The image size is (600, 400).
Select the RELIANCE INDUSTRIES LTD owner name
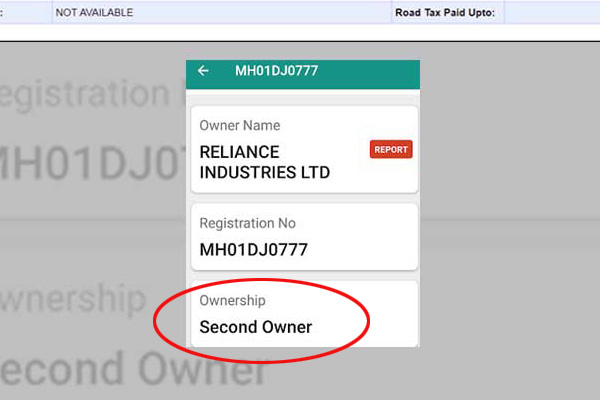(x=264, y=162)
